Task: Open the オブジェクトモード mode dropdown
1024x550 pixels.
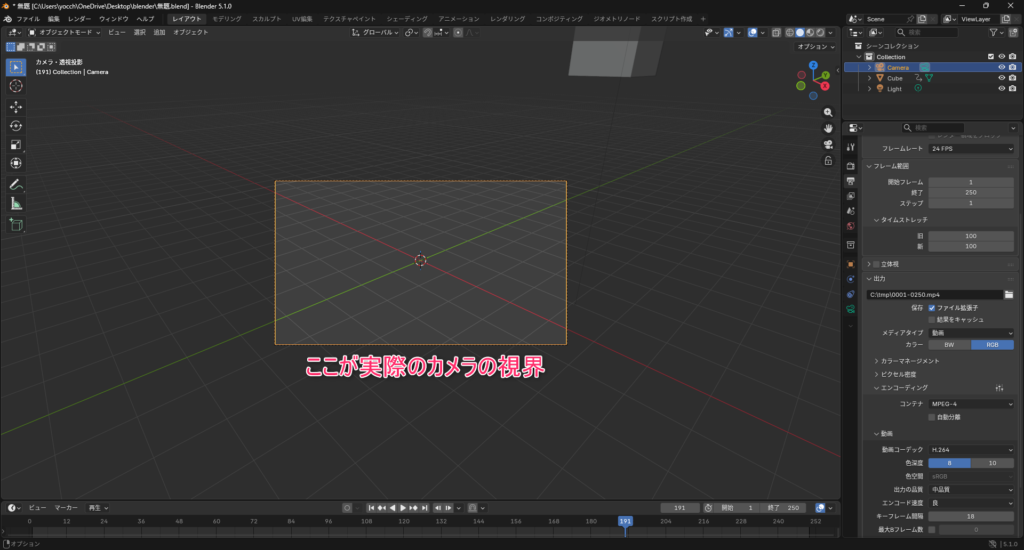Action: (x=66, y=32)
